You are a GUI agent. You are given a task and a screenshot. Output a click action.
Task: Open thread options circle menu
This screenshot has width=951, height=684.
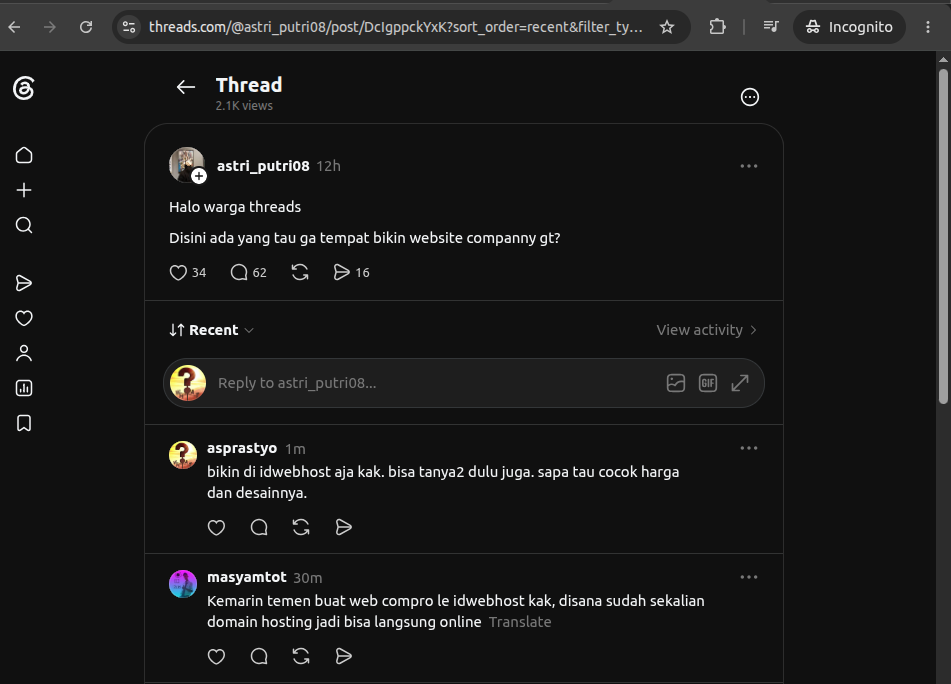750,97
